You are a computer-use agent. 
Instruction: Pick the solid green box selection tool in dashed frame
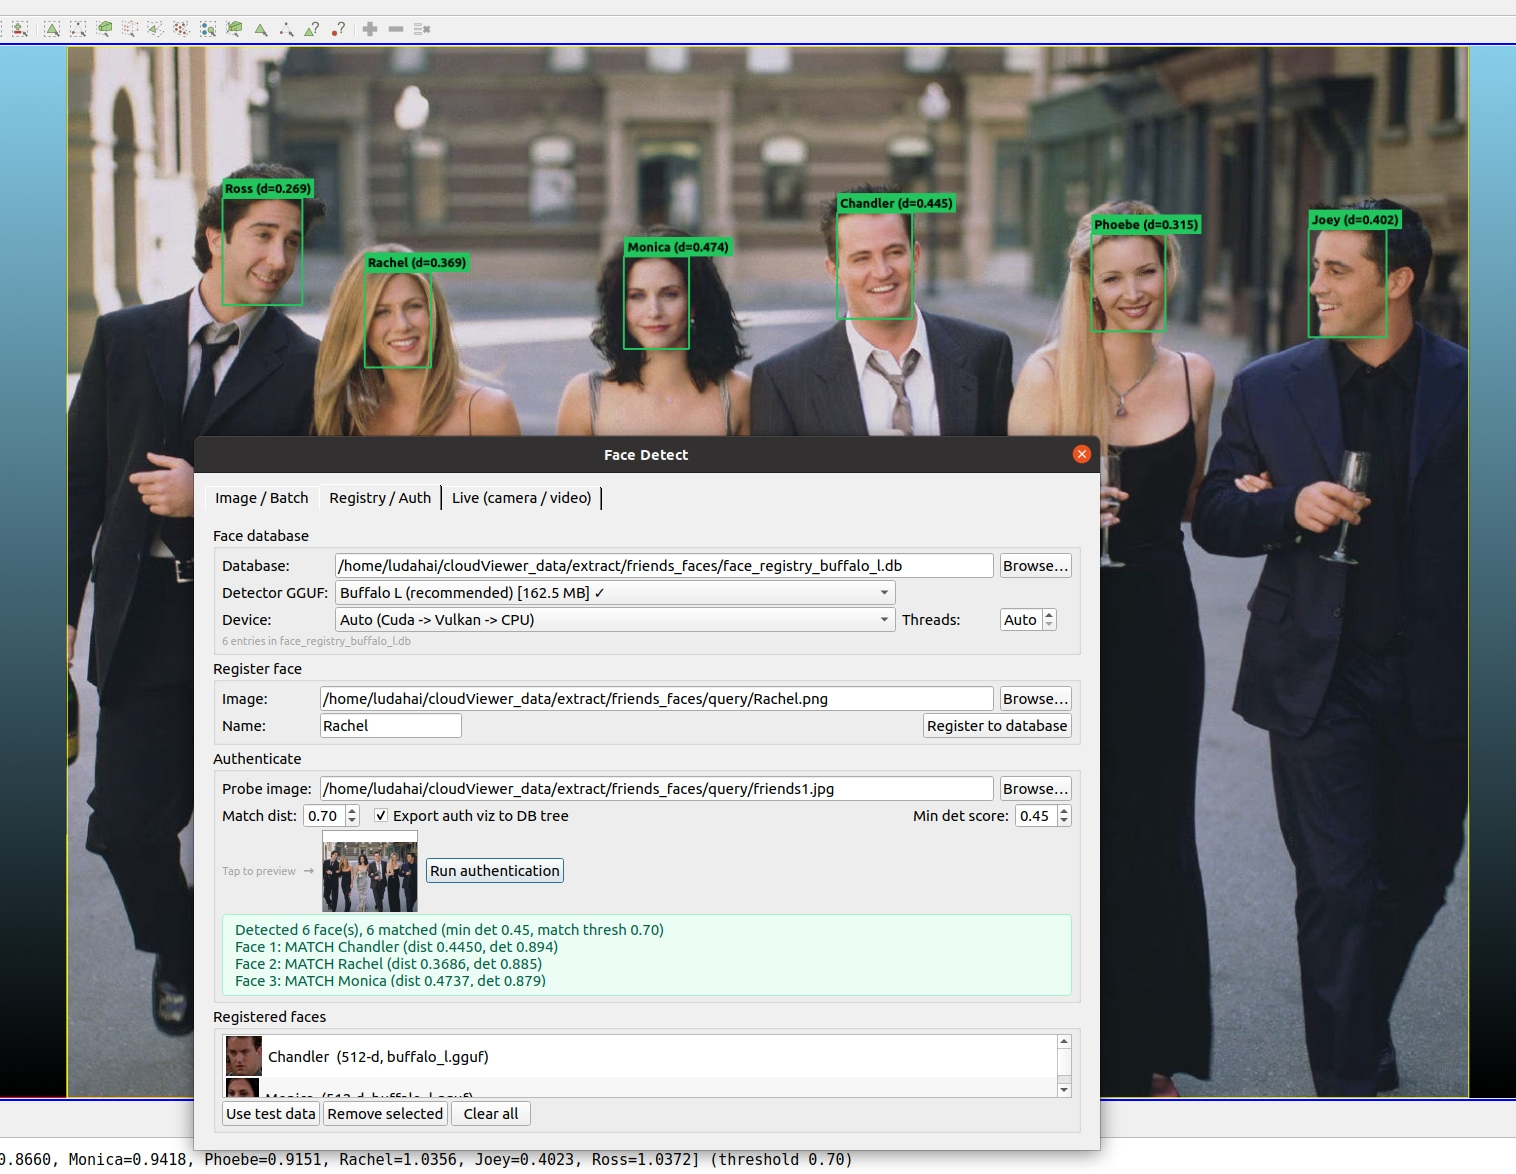pyautogui.click(x=104, y=29)
